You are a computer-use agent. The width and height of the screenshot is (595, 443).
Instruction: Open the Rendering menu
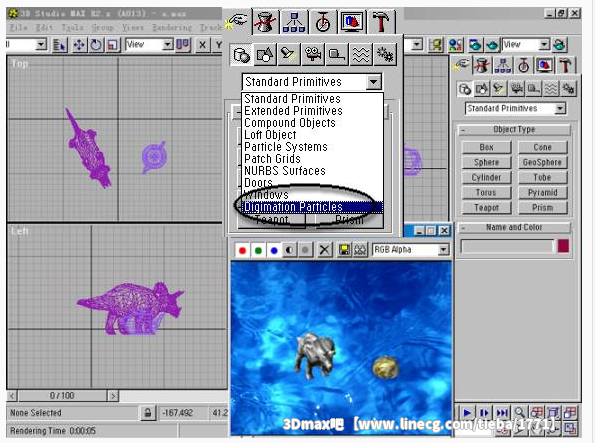[x=172, y=27]
